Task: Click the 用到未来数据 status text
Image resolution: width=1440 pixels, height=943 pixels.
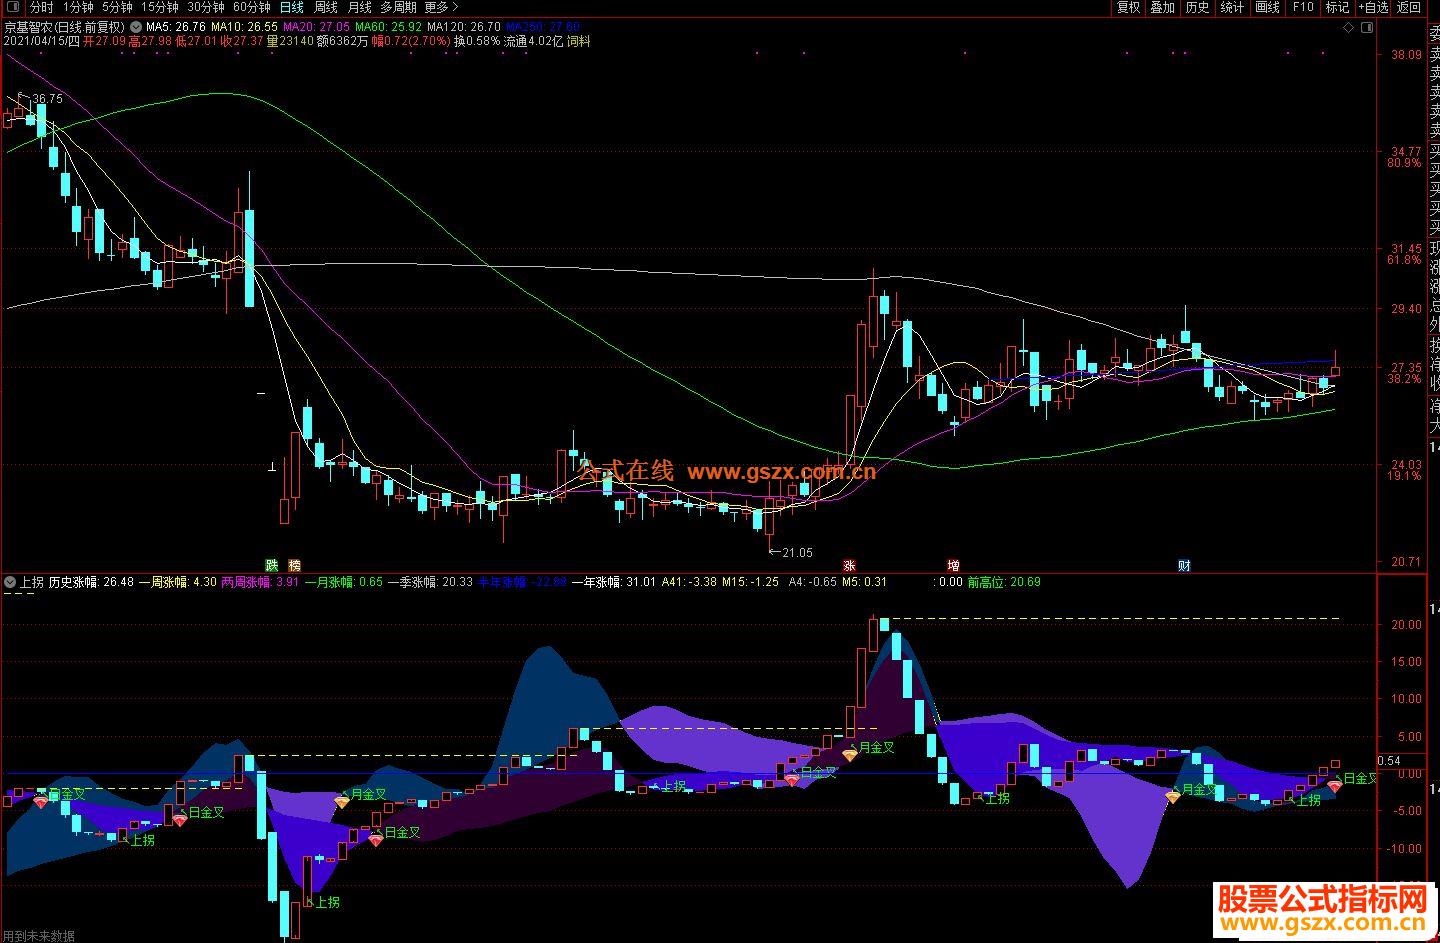Action: click(38, 936)
